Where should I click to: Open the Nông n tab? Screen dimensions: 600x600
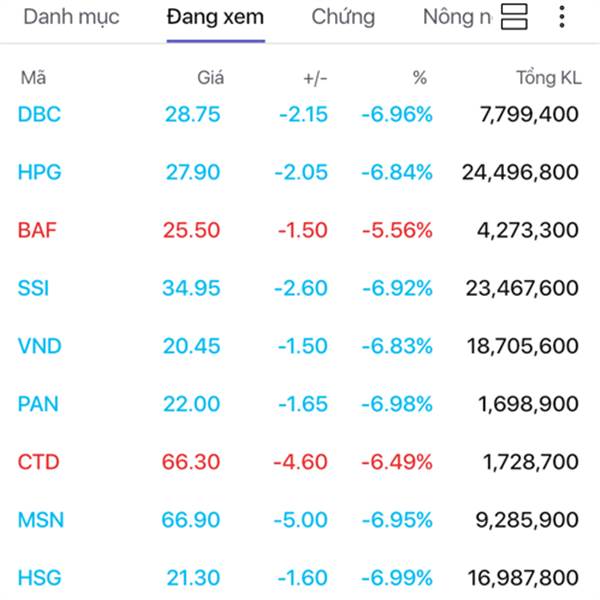click(457, 18)
